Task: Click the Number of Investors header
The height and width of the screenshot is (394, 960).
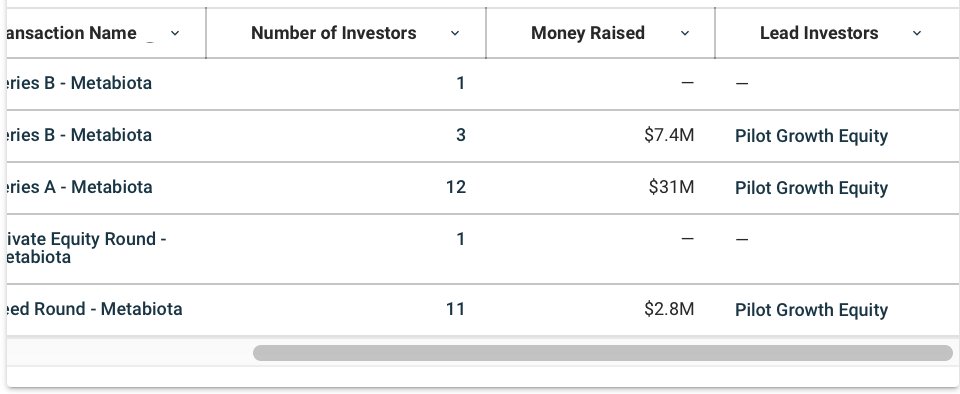Action: pos(334,33)
